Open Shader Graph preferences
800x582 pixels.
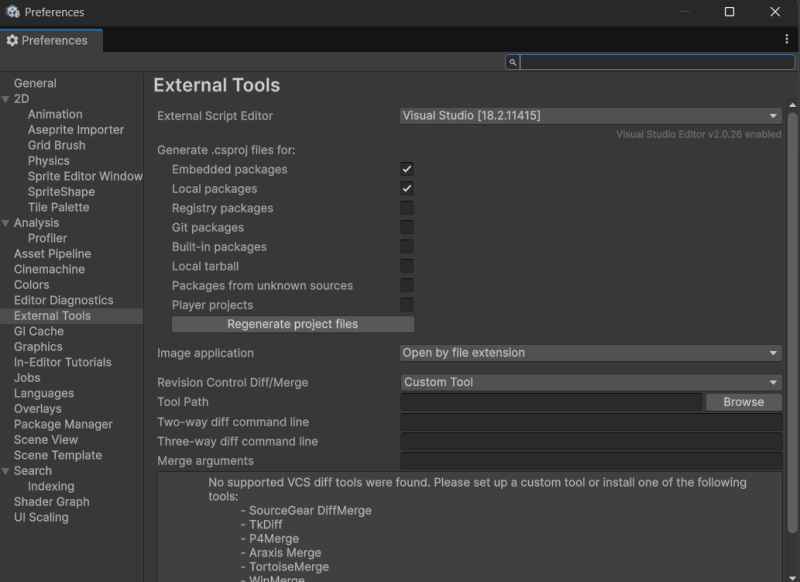52,502
